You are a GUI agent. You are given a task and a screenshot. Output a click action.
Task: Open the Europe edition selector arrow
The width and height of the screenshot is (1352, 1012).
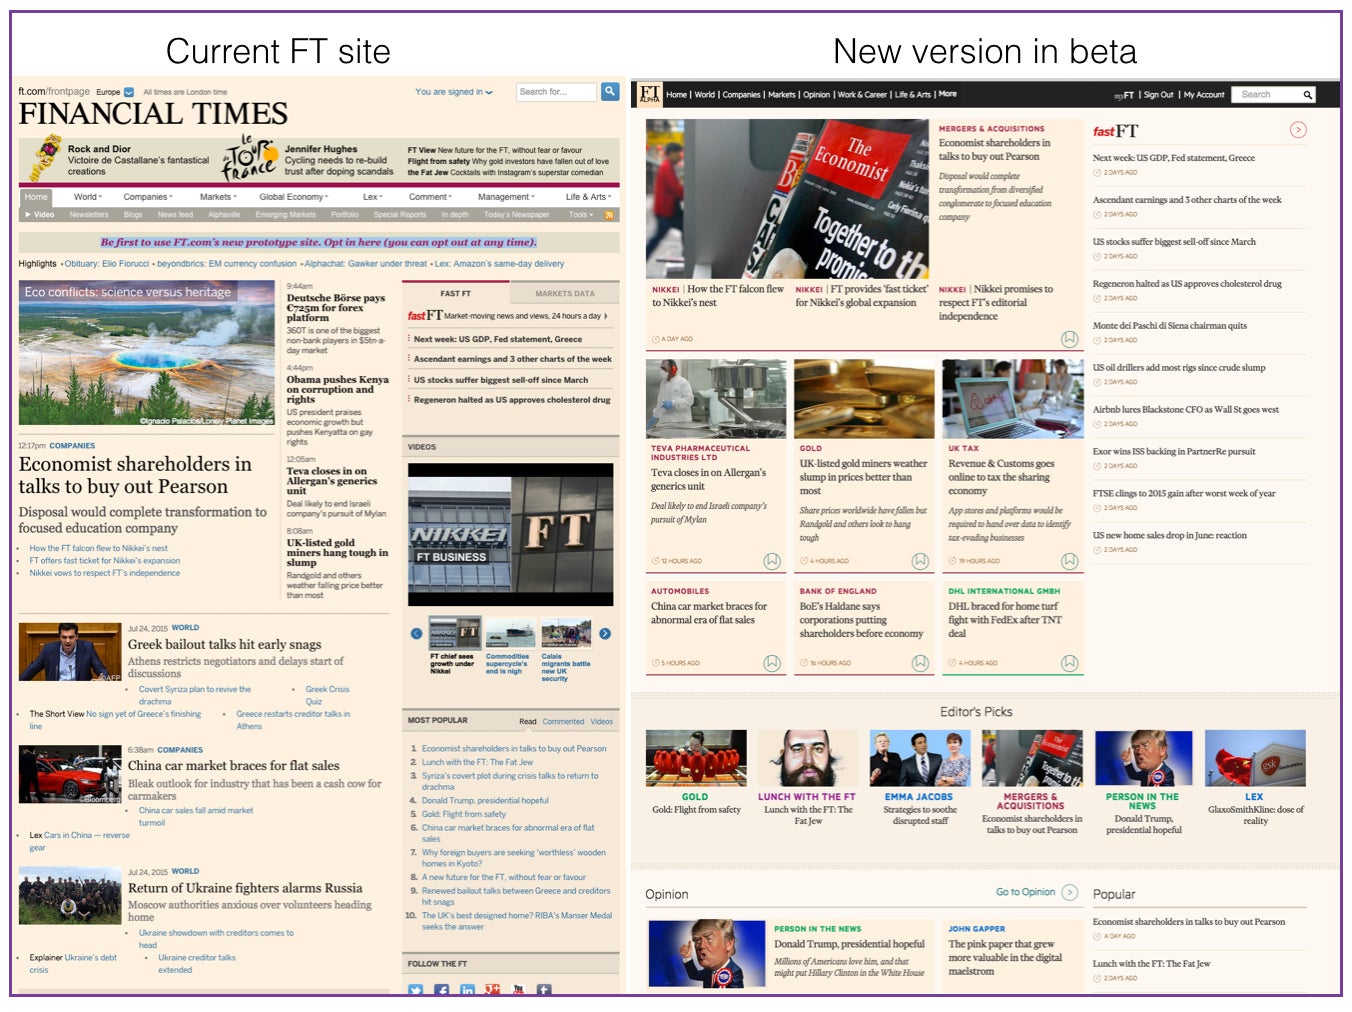[128, 92]
